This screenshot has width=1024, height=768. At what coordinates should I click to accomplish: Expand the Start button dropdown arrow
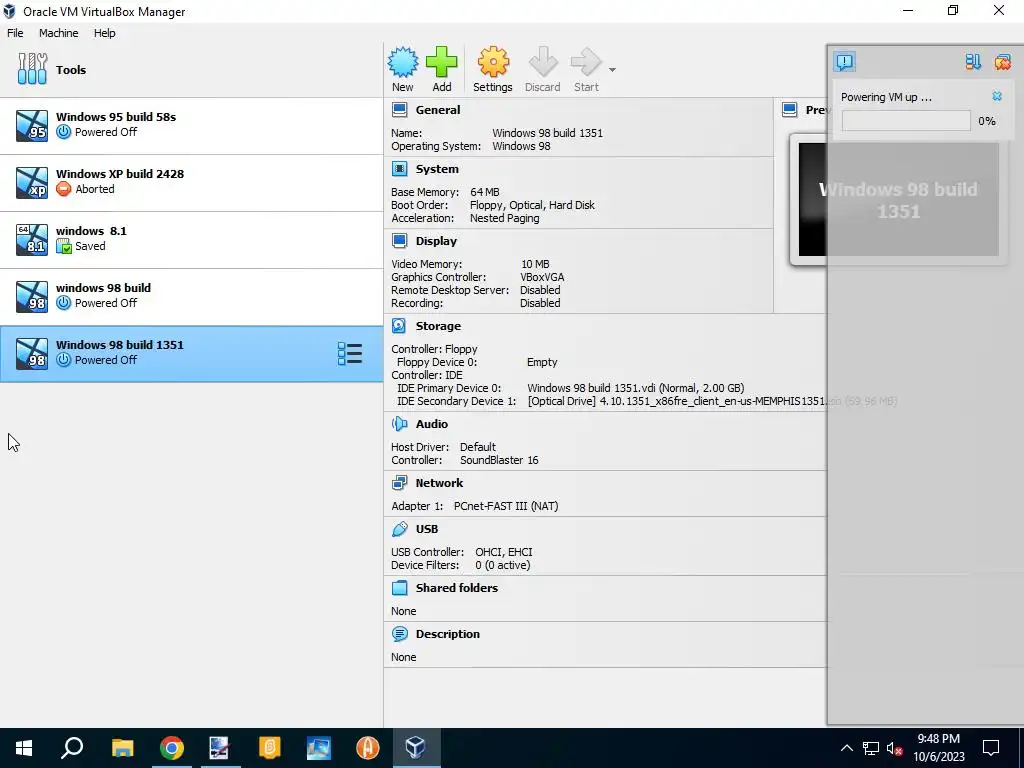(612, 69)
